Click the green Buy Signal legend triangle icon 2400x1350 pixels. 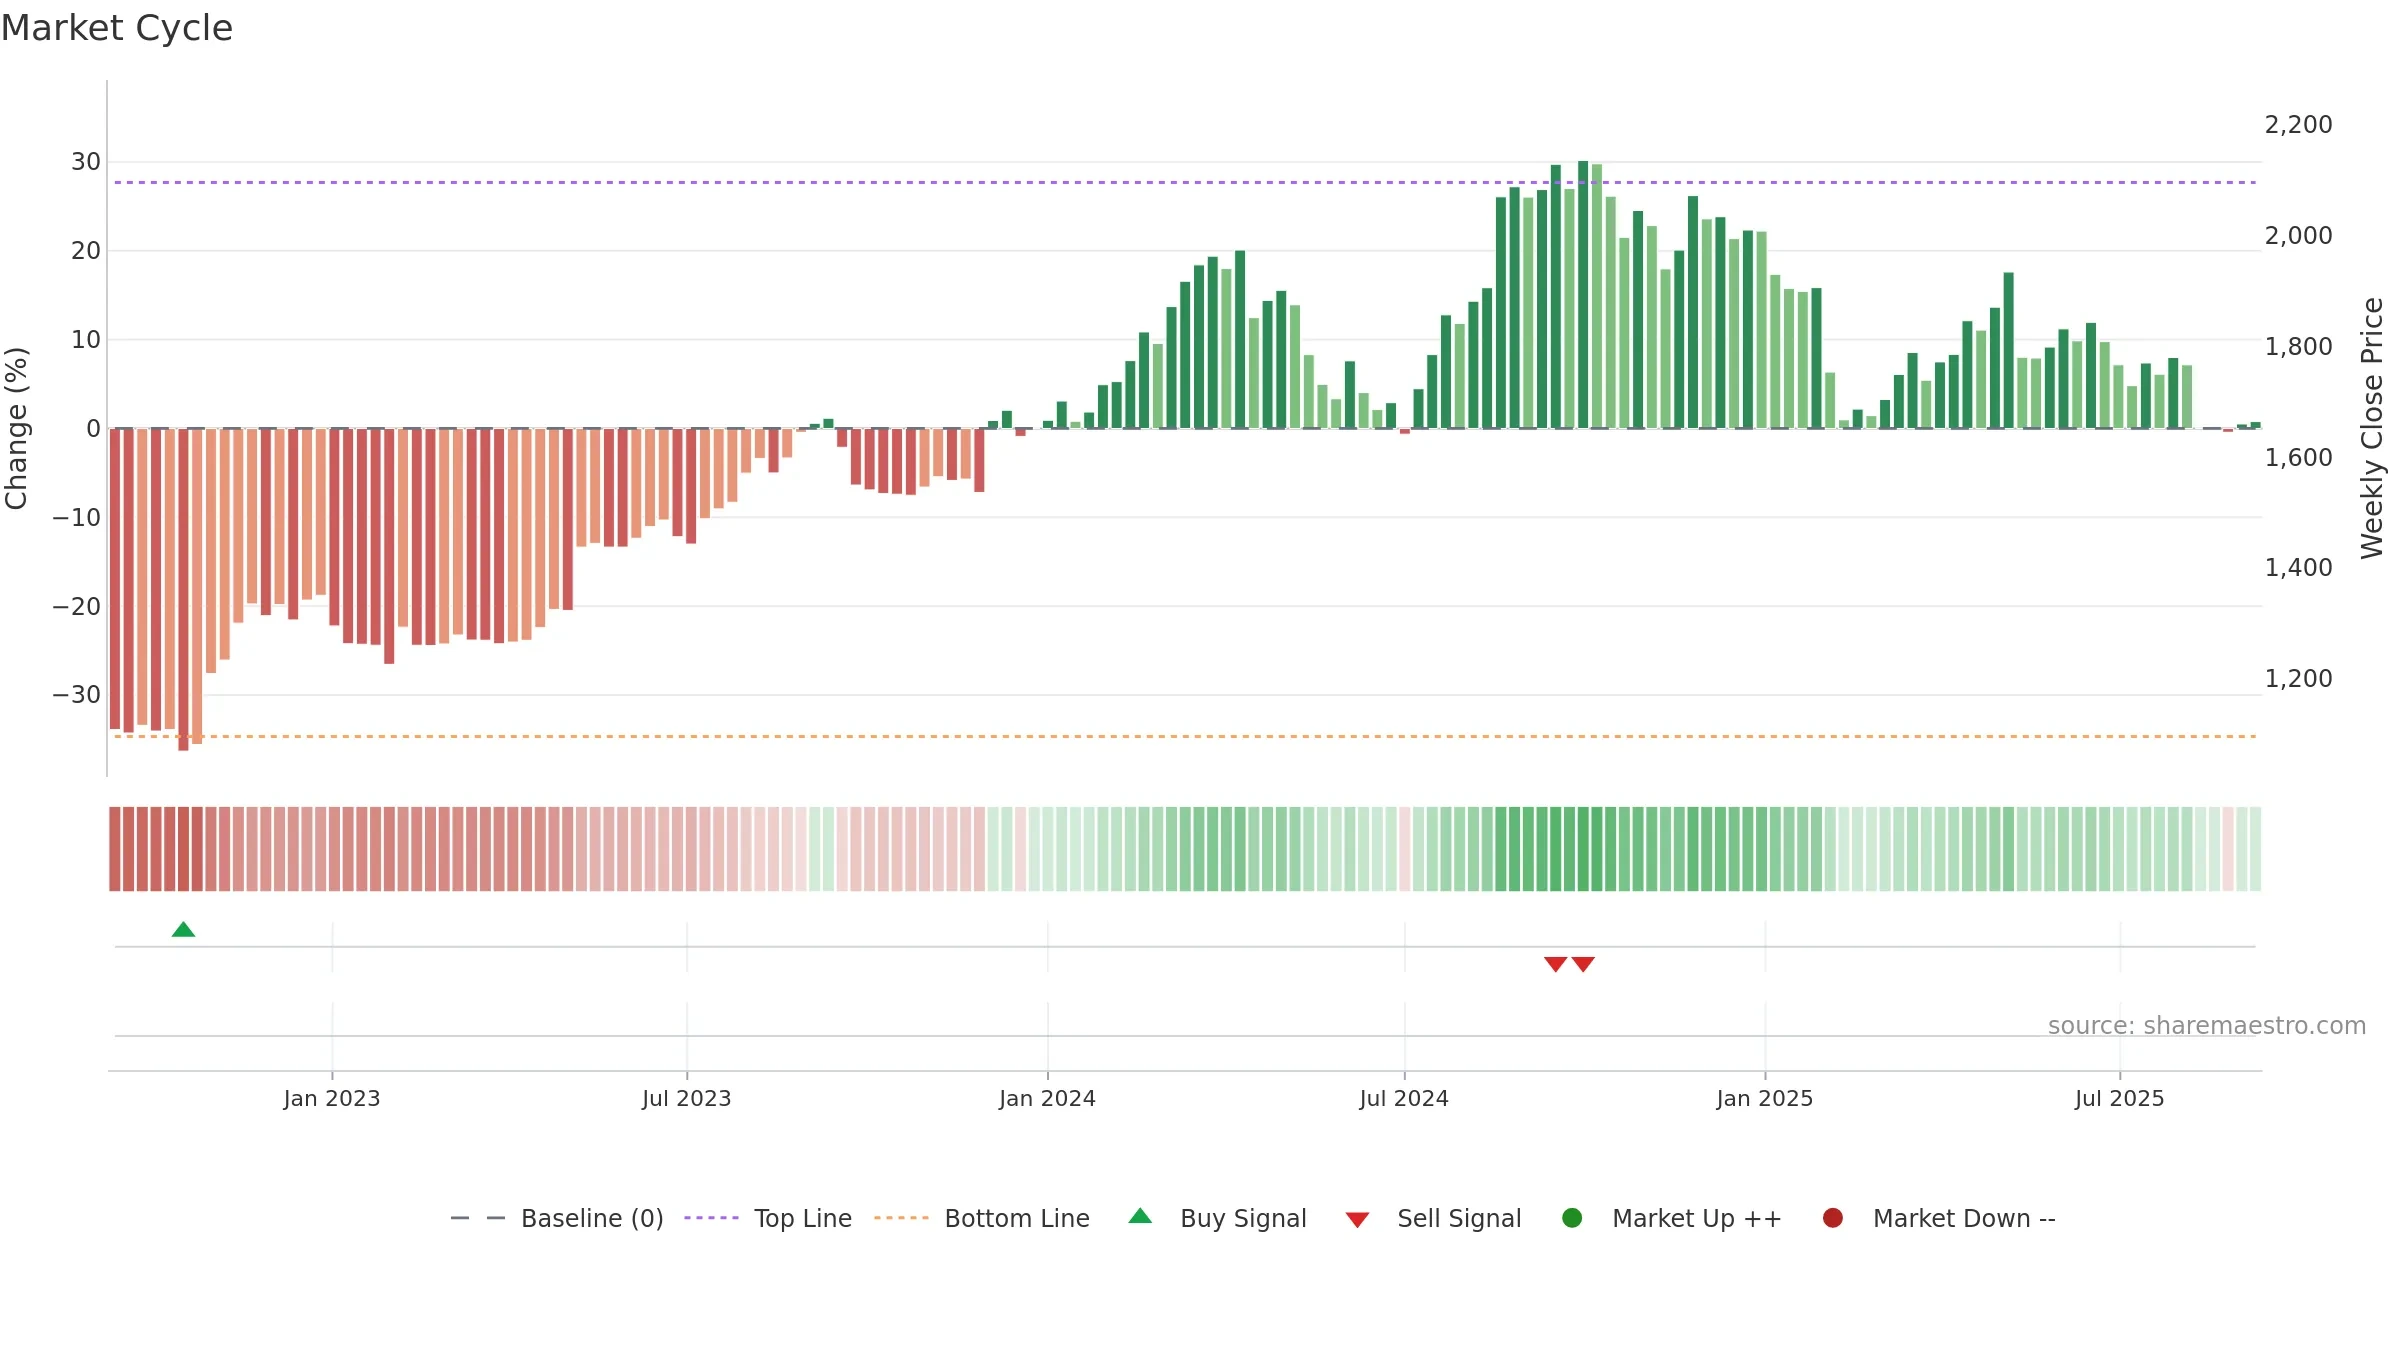point(1140,1216)
